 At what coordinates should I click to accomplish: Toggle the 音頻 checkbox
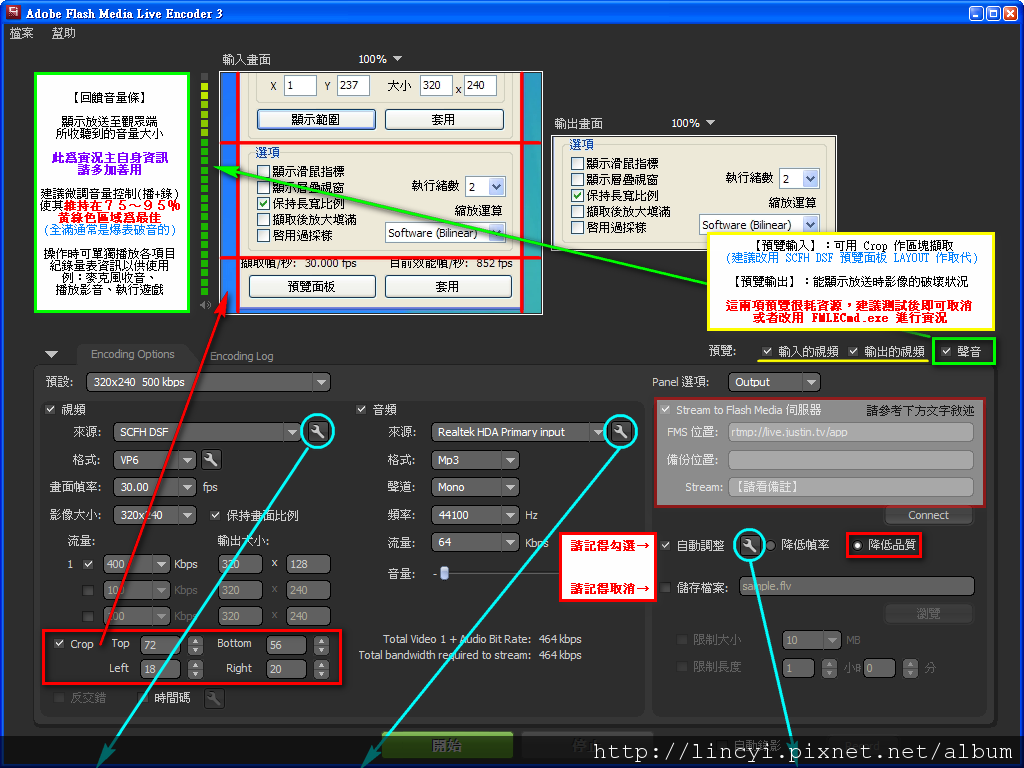point(361,409)
